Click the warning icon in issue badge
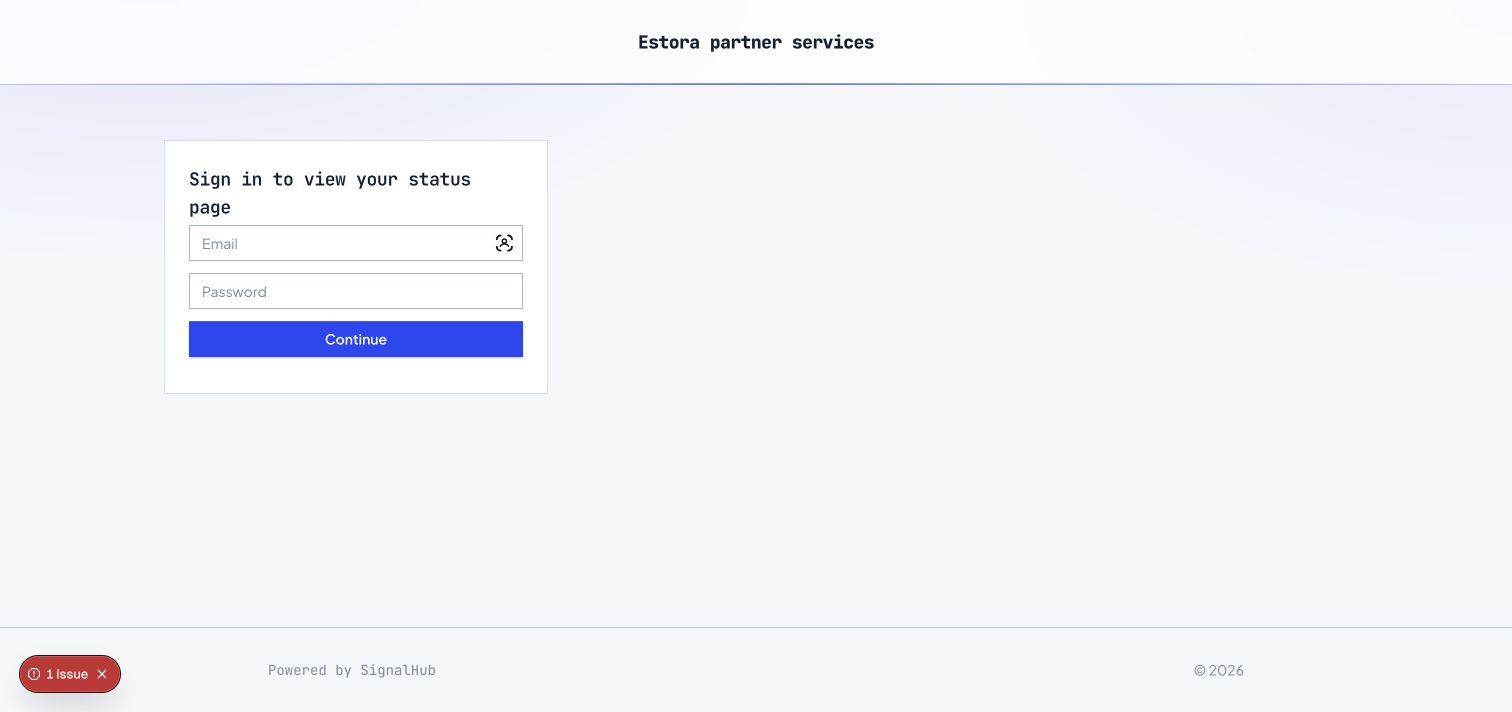 click(34, 674)
